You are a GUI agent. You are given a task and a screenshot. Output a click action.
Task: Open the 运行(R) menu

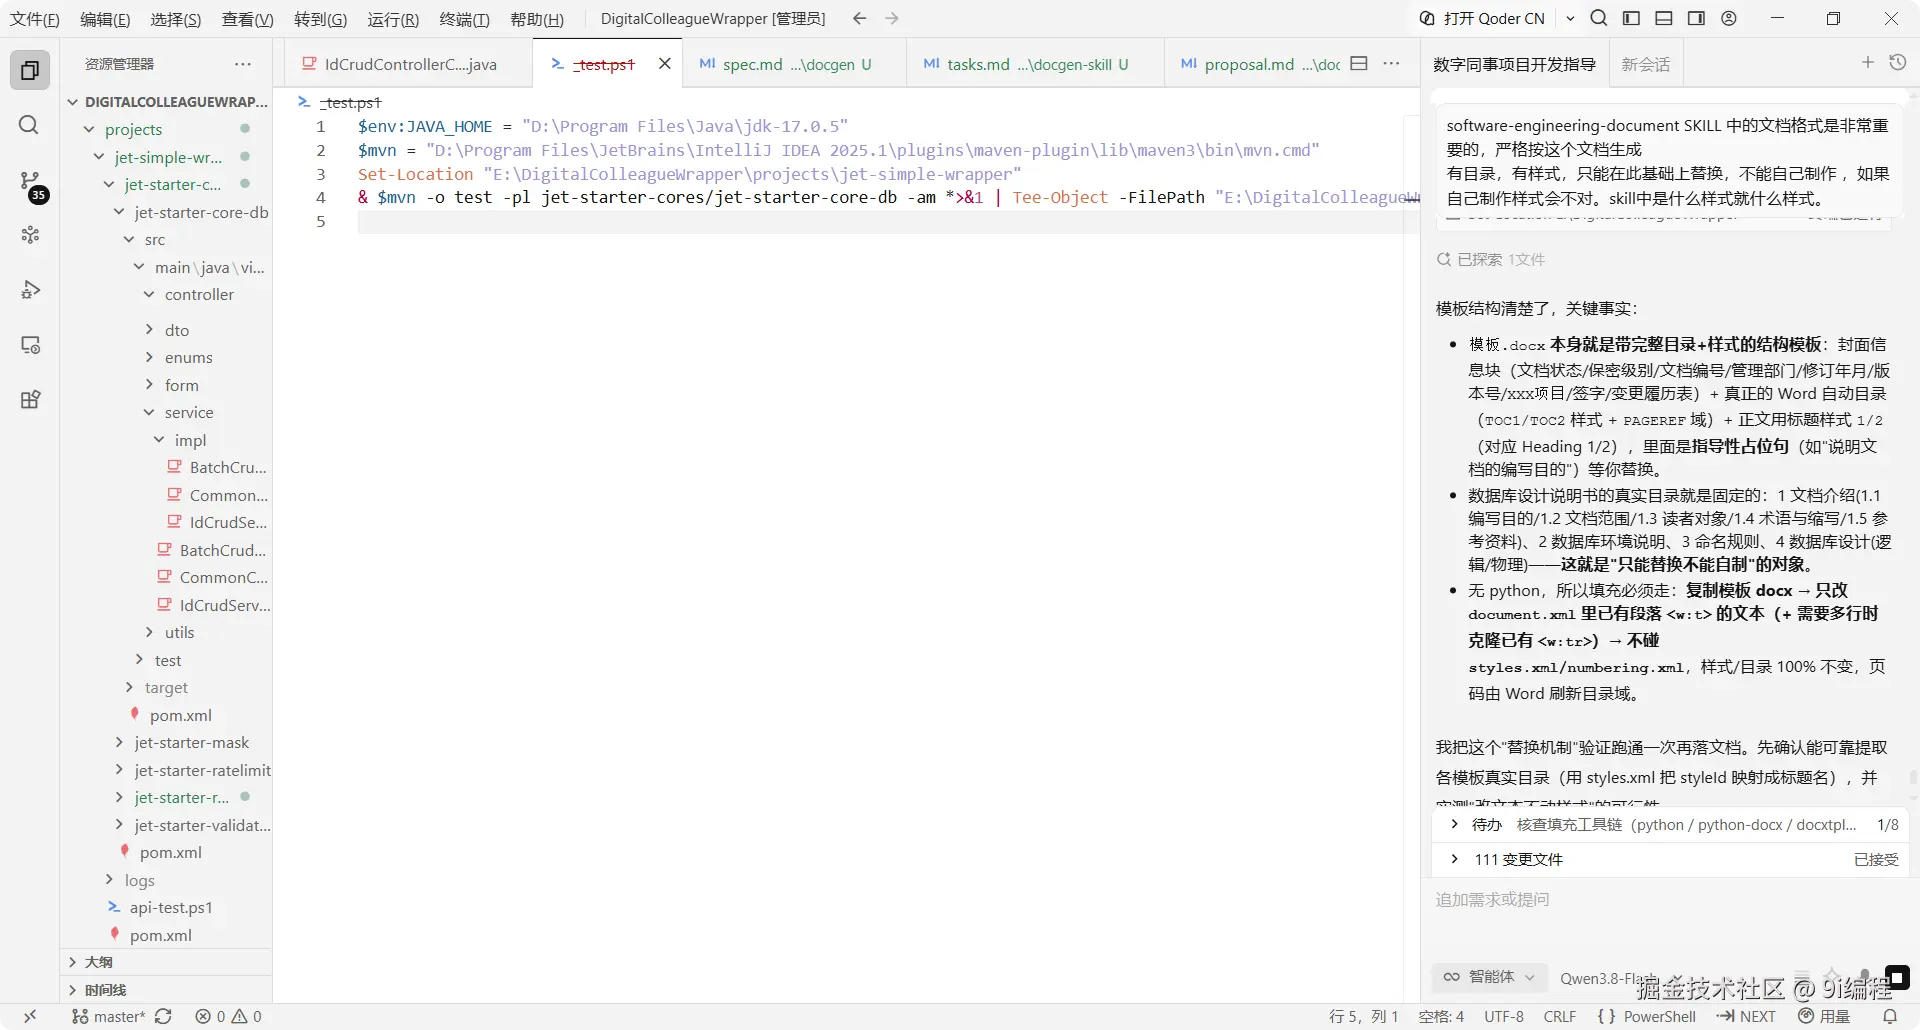tap(393, 19)
